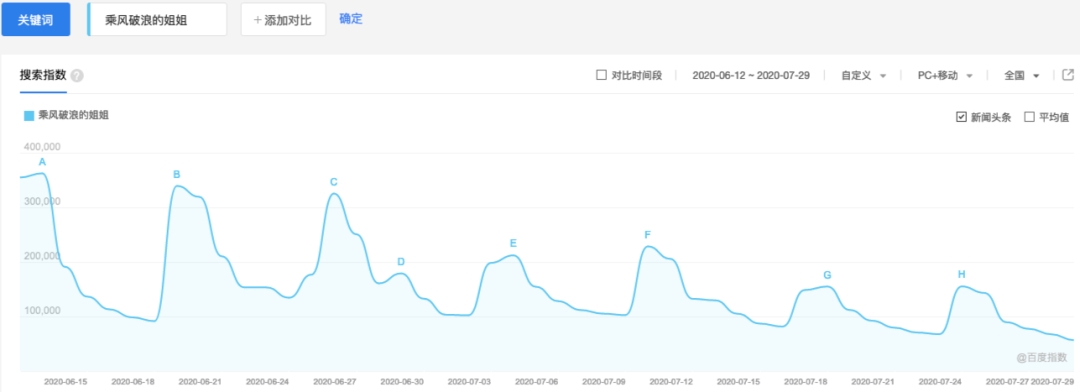Viewport: 1080px width, 392px height.
Task: Open the help question mark beside 搜索指数
Action: pyautogui.click(x=77, y=76)
